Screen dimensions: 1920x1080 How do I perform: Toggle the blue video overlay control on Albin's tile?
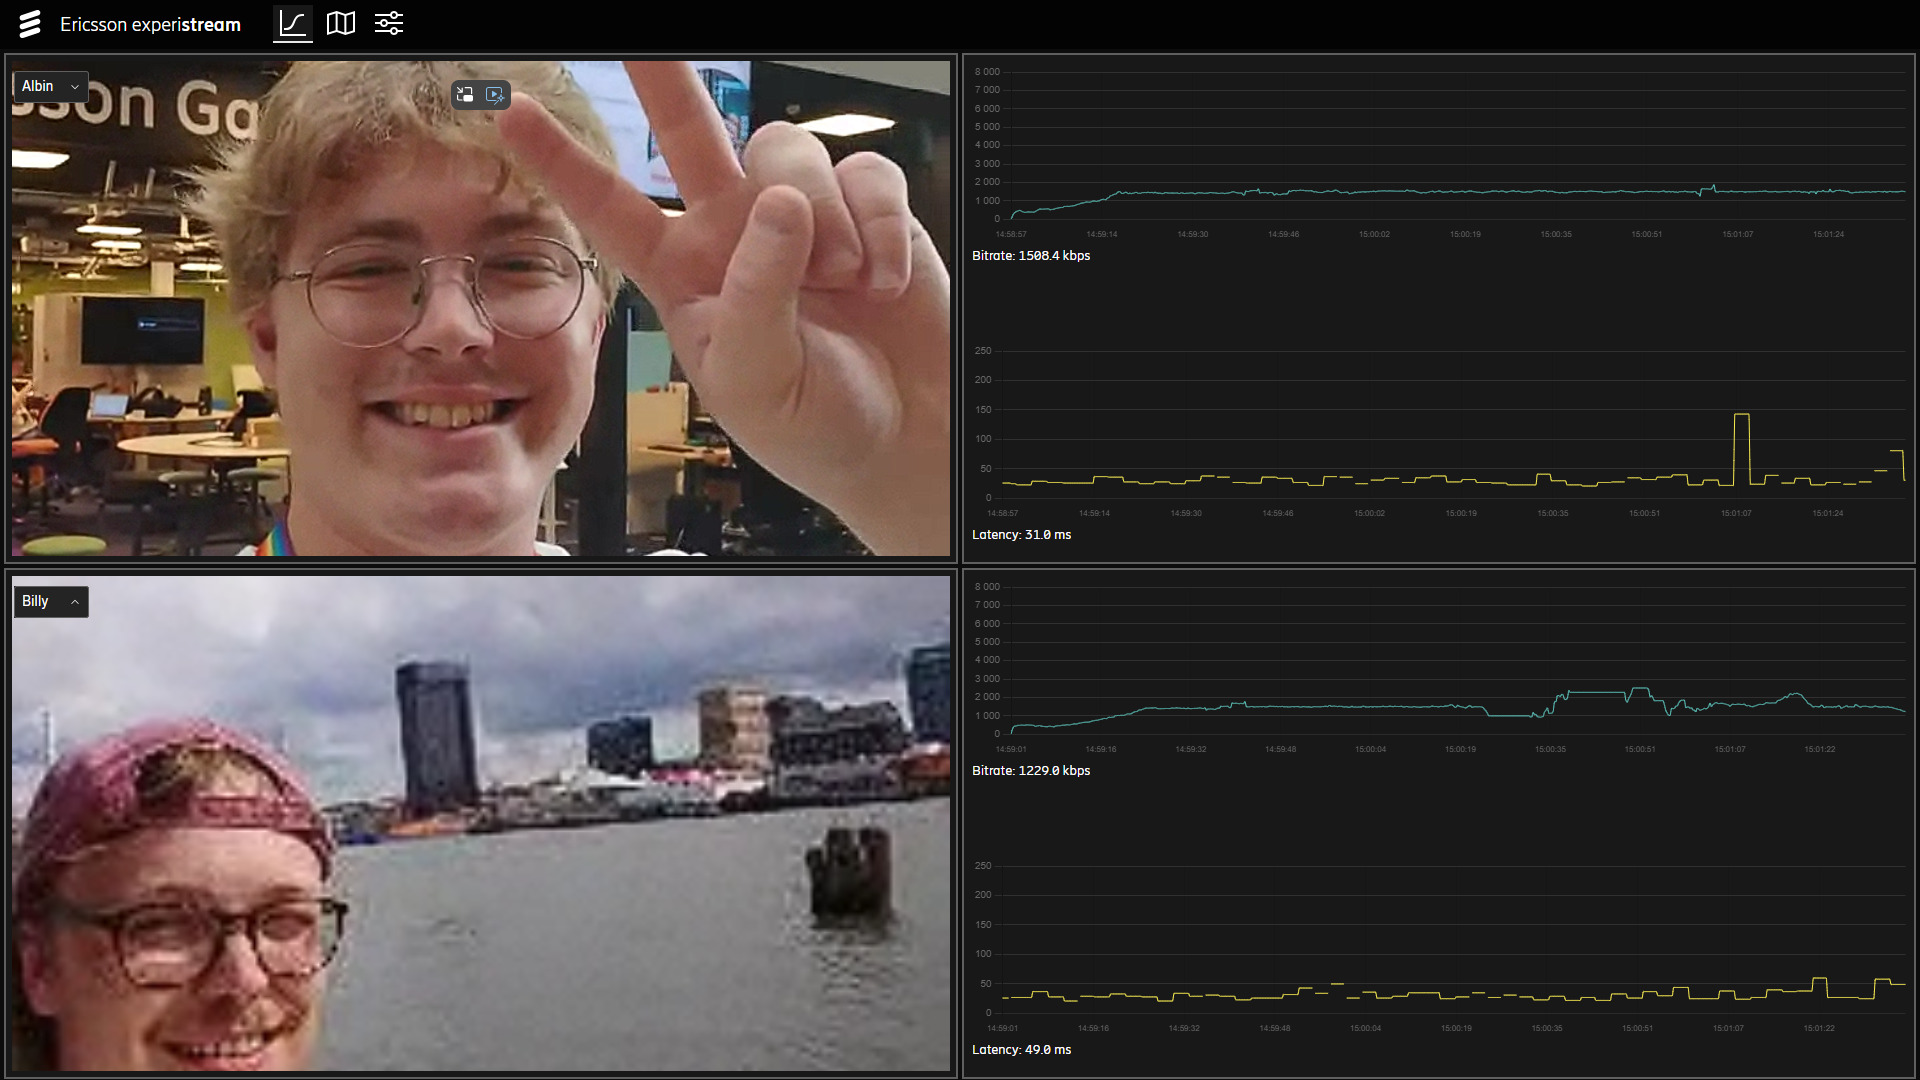click(495, 94)
